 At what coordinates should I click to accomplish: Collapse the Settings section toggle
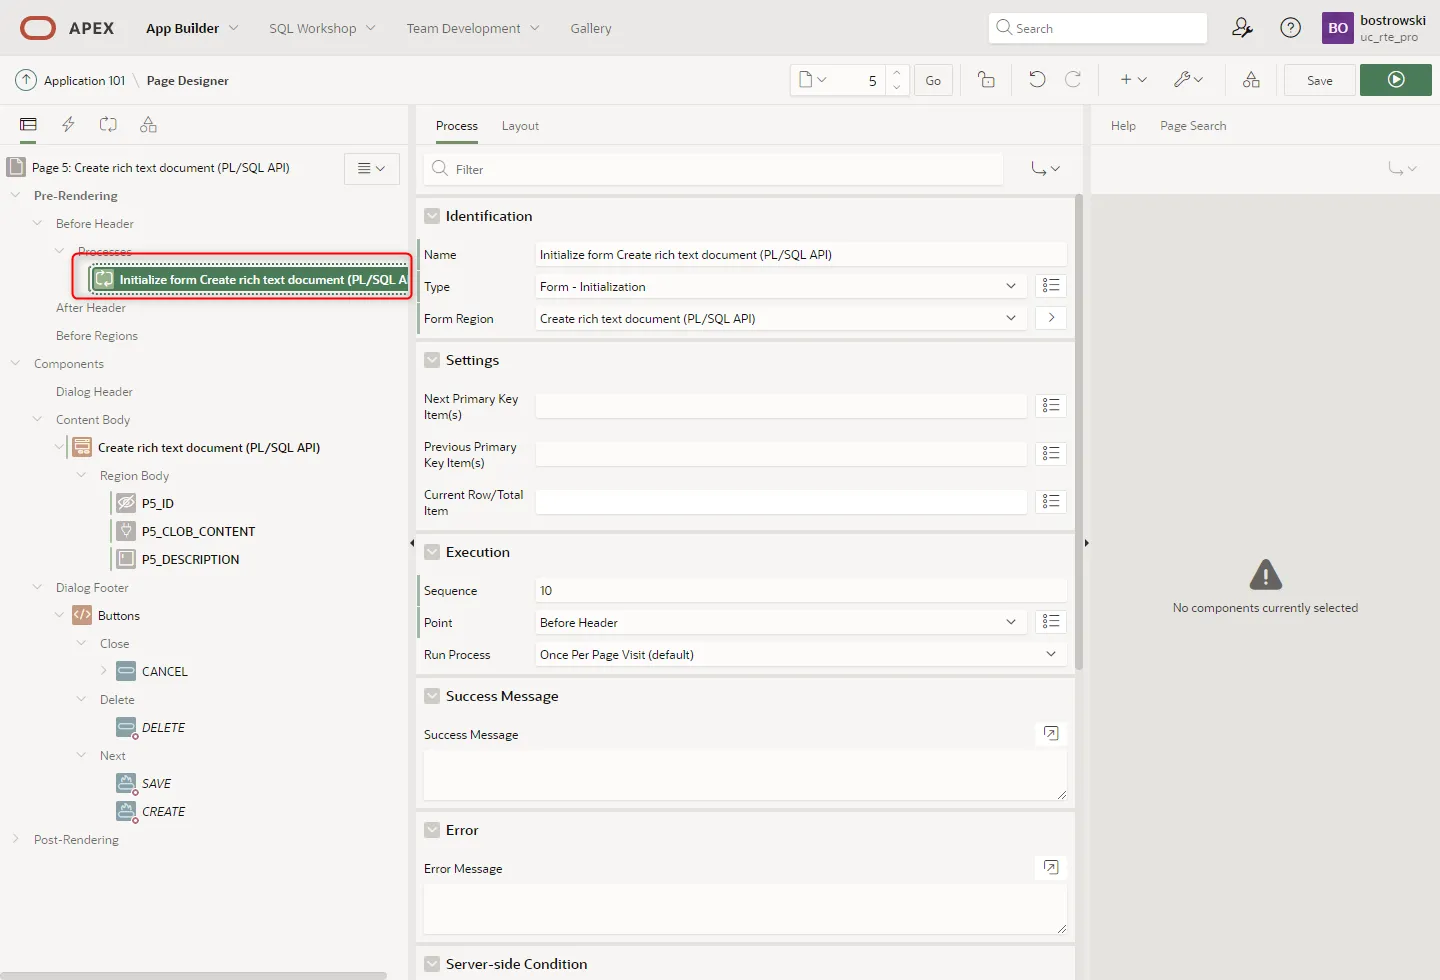click(432, 360)
